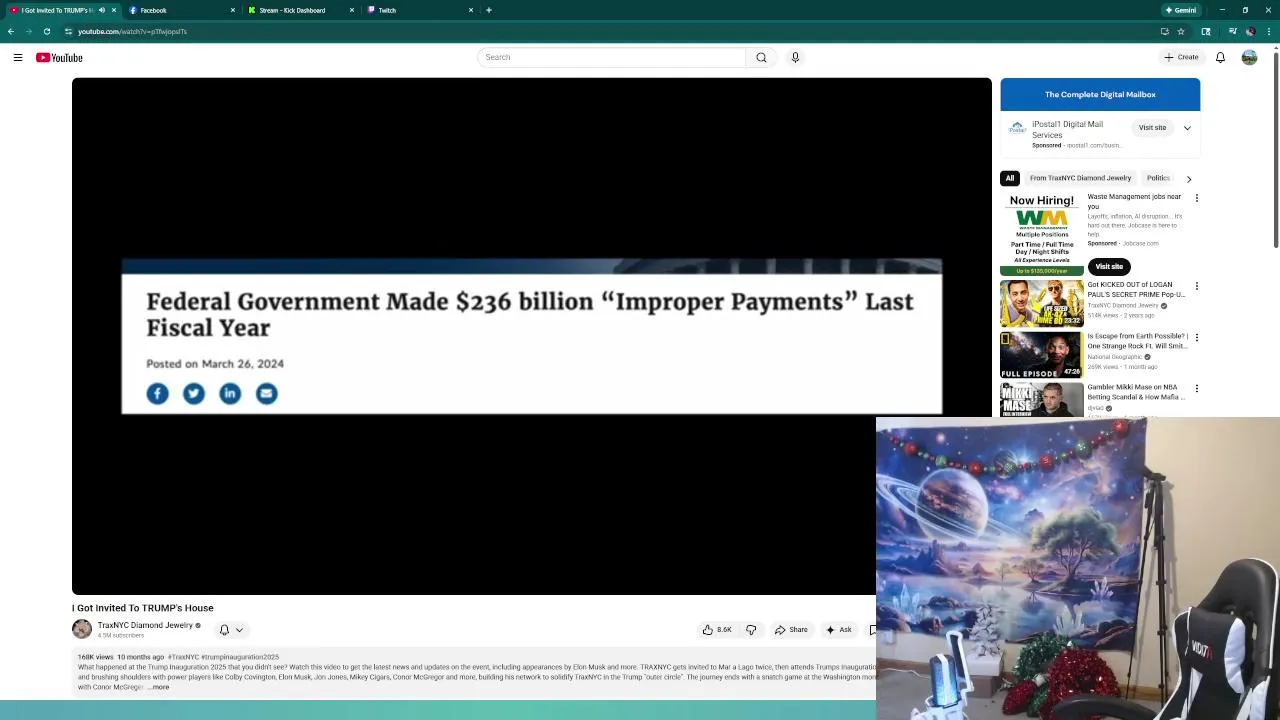View site information icon beside URL
This screenshot has height=720, width=1280.
(x=68, y=31)
